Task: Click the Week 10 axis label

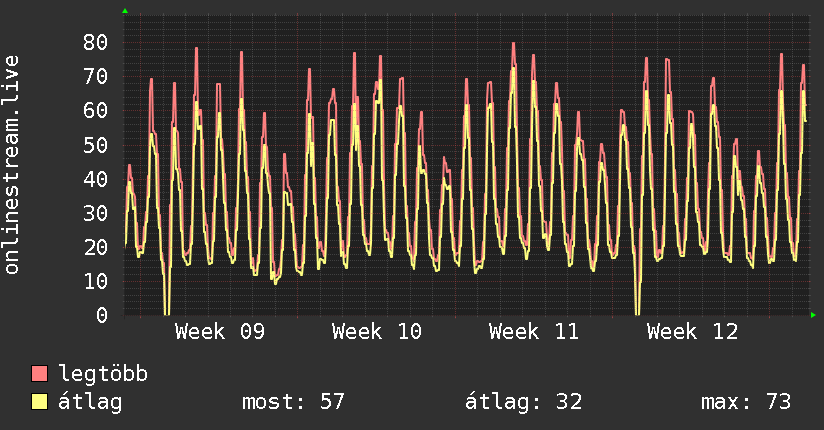Action: coord(377,332)
